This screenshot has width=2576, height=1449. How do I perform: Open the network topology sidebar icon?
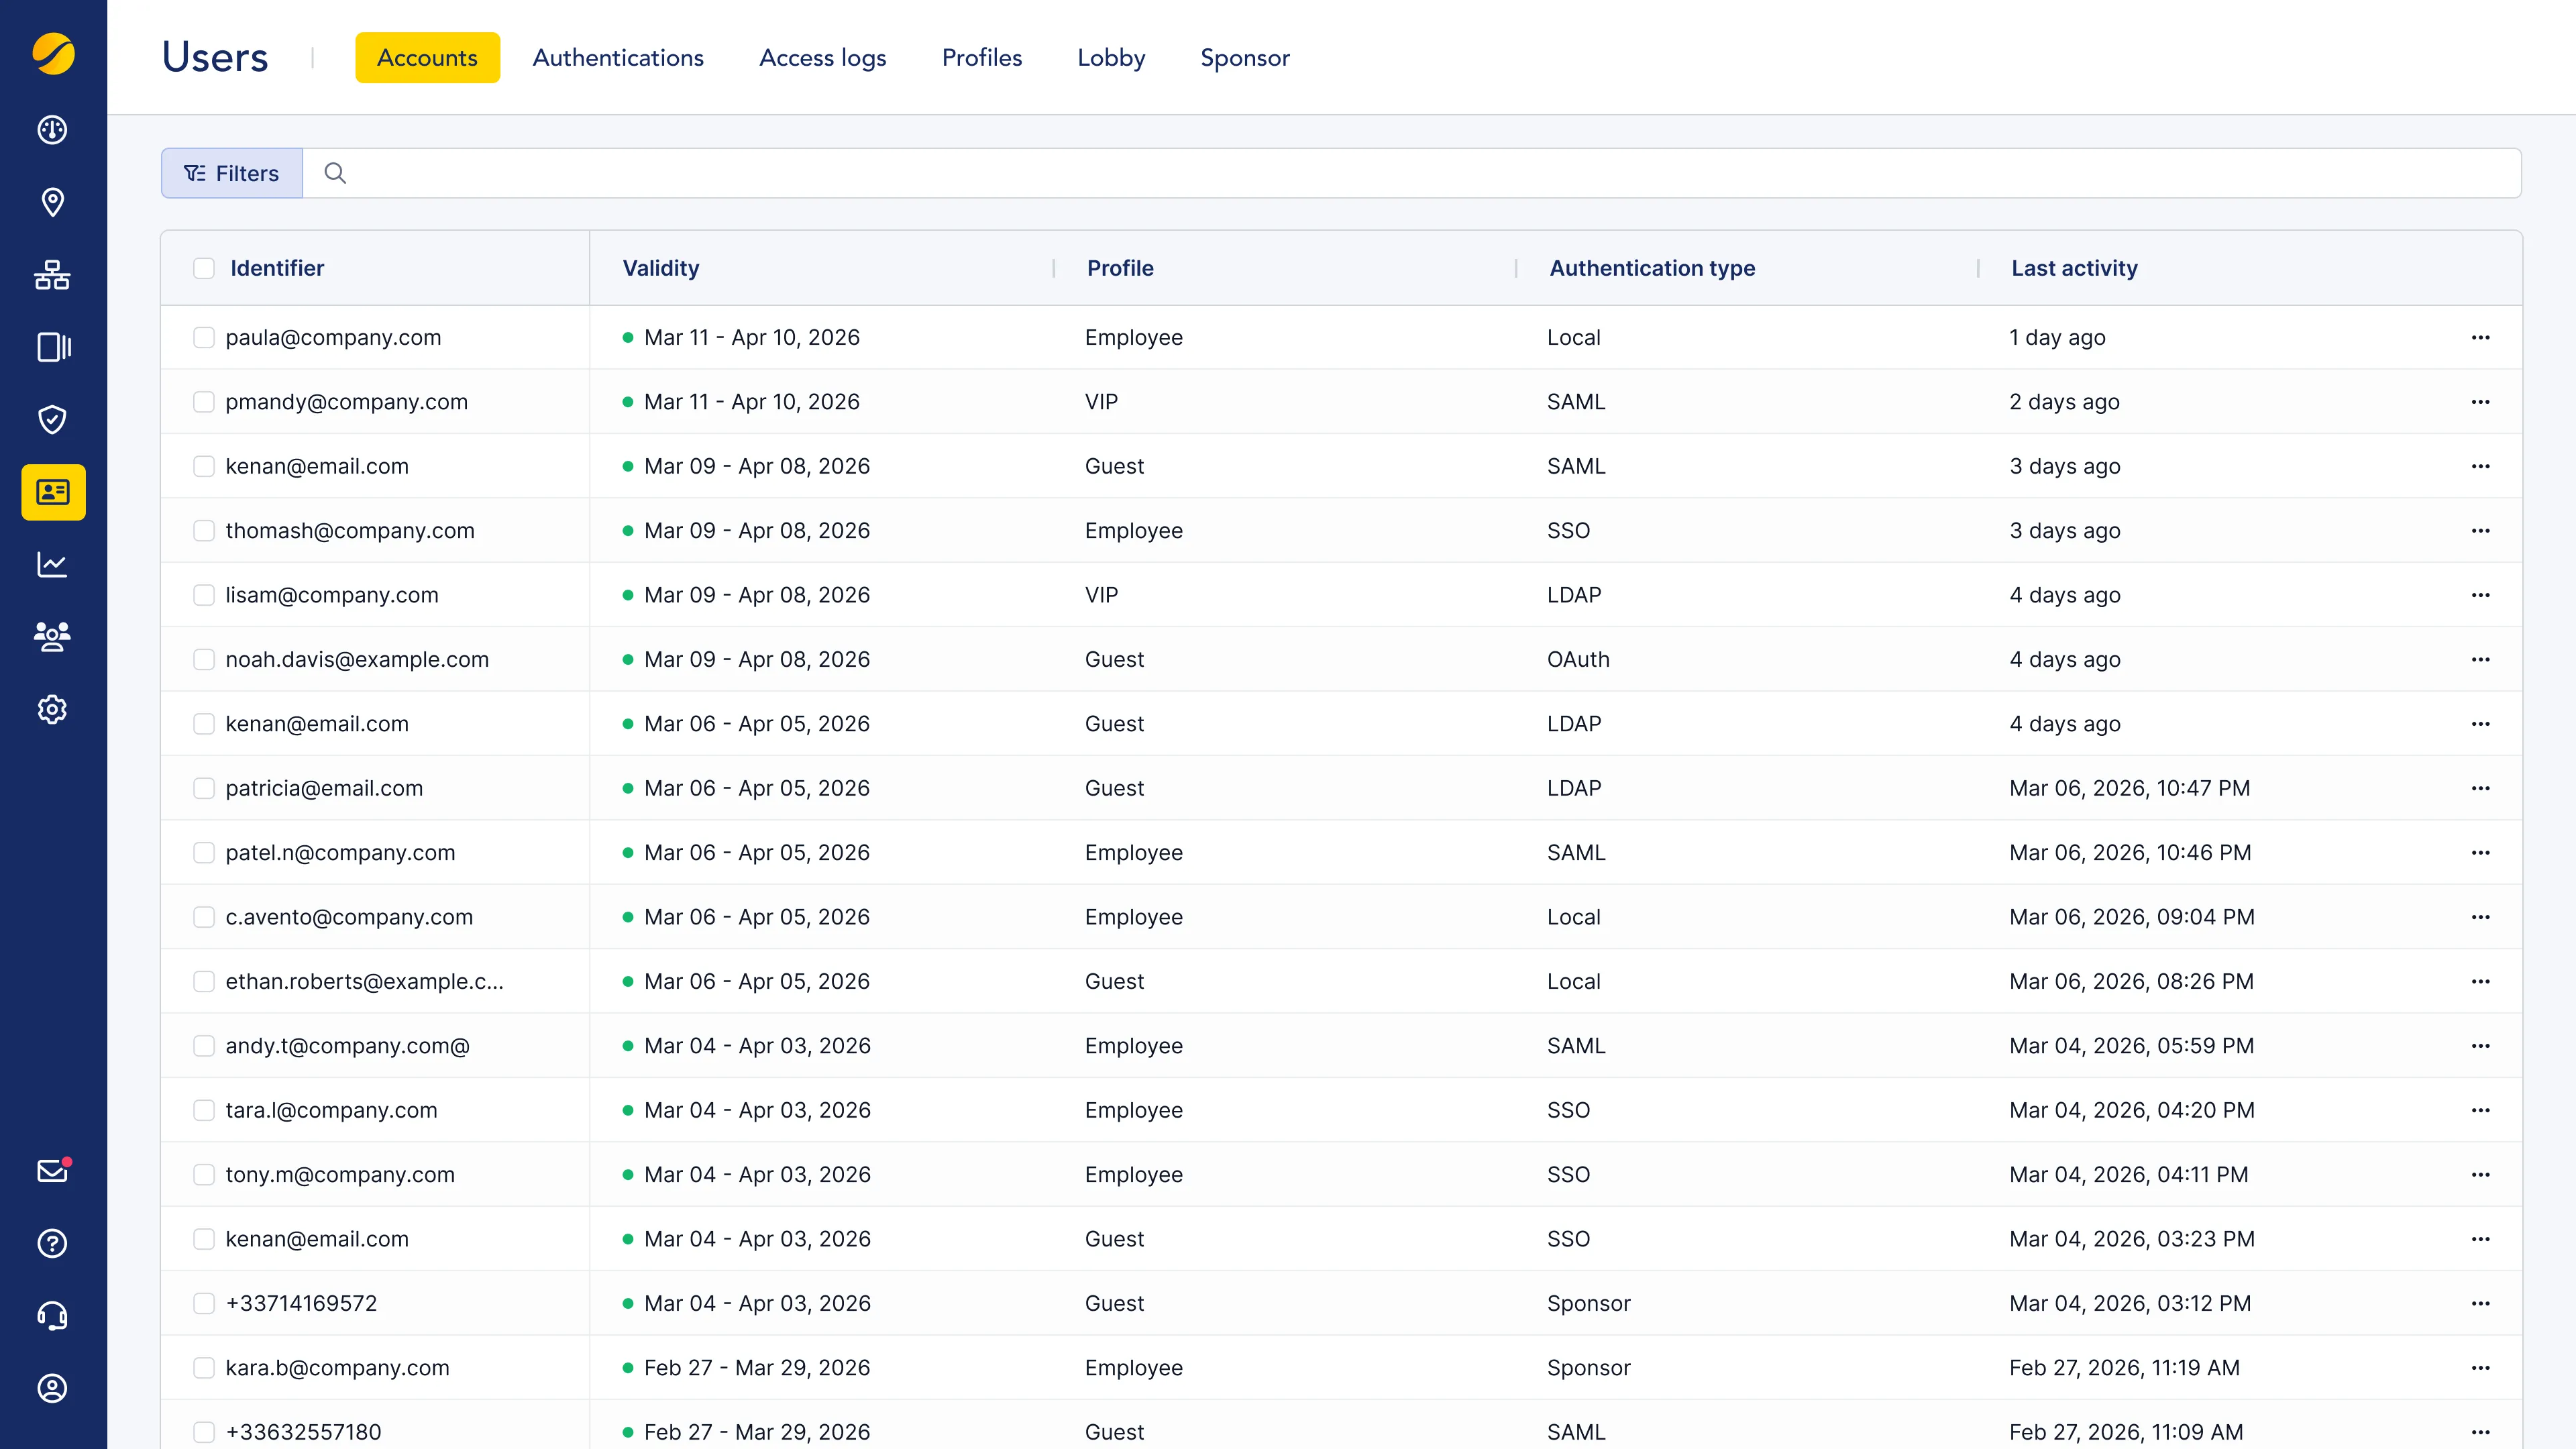click(52, 275)
